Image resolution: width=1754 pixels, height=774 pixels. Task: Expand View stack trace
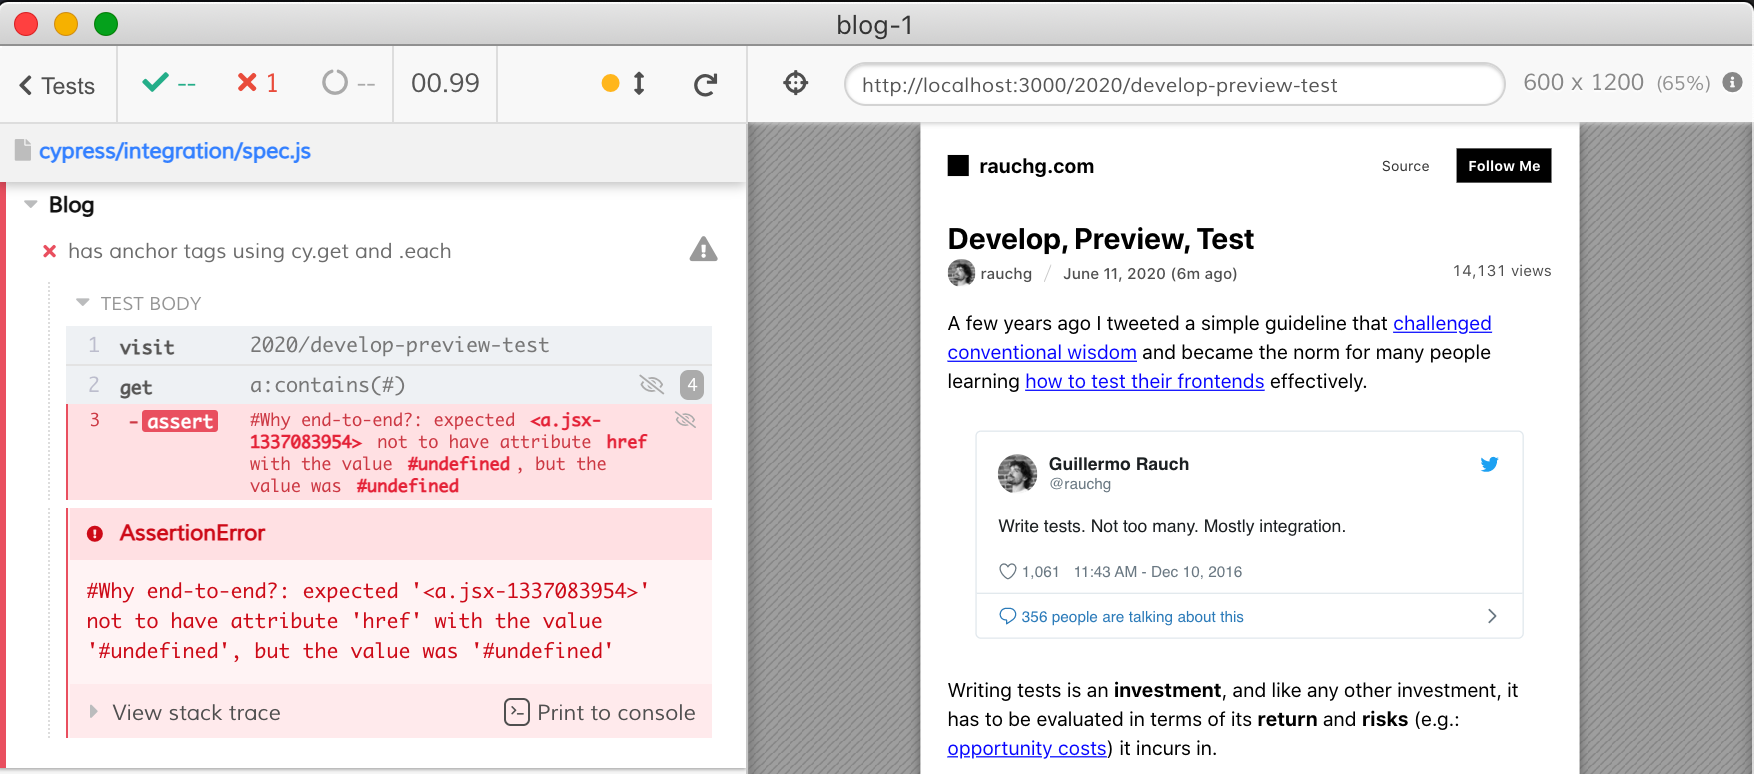pos(196,712)
